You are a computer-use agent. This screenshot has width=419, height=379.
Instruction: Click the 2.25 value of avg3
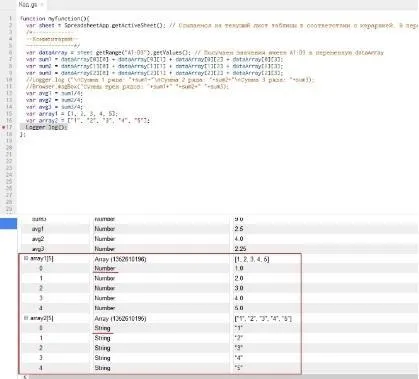240,249
